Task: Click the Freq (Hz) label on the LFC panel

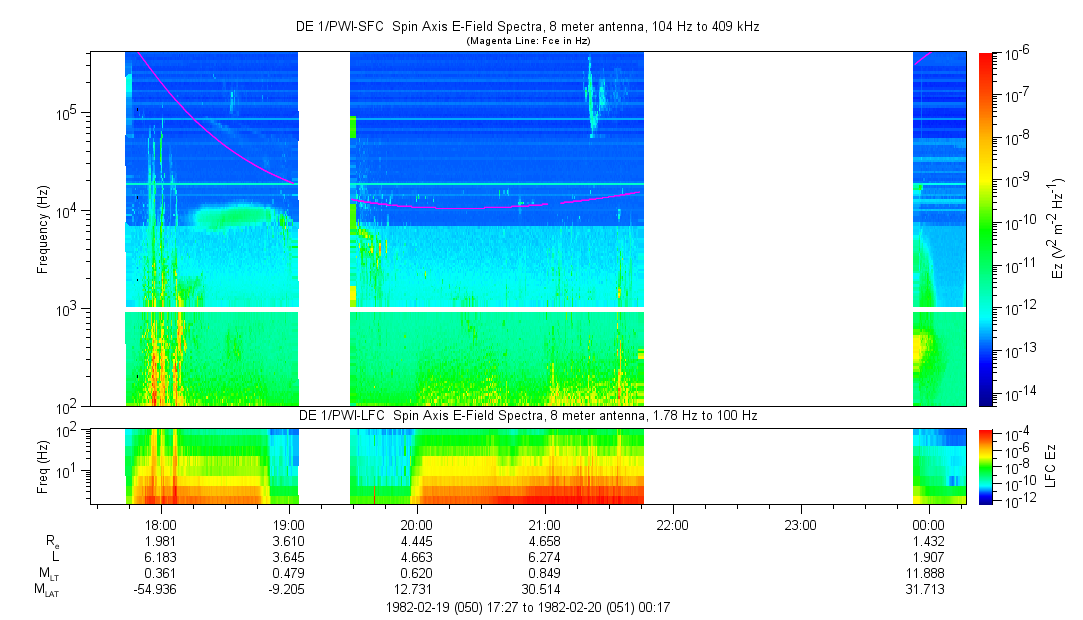Action: pyautogui.click(x=43, y=465)
